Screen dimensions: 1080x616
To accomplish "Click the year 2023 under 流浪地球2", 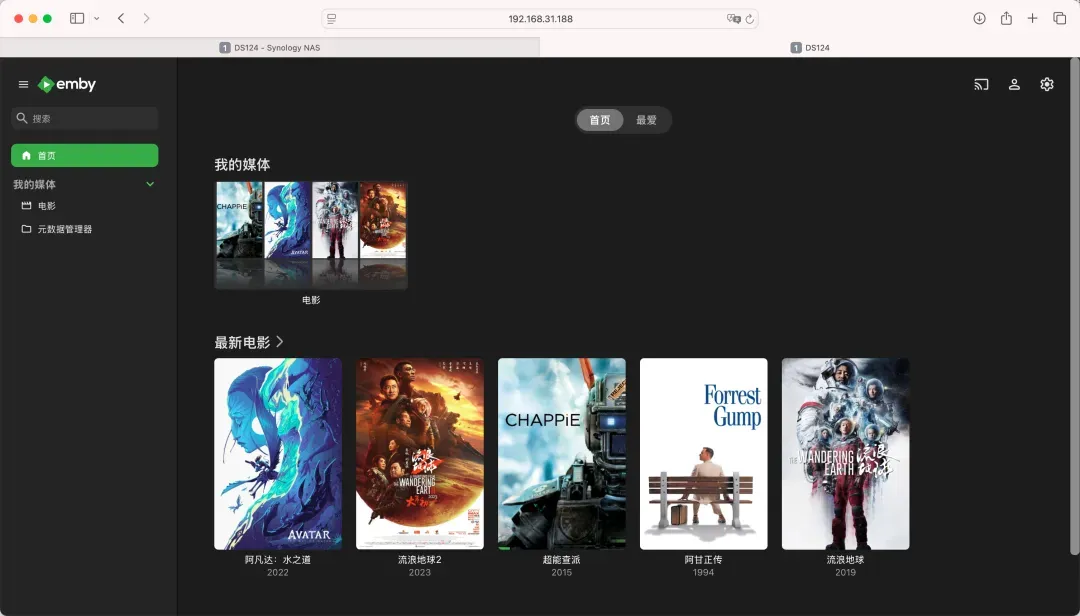I will pos(419,573).
